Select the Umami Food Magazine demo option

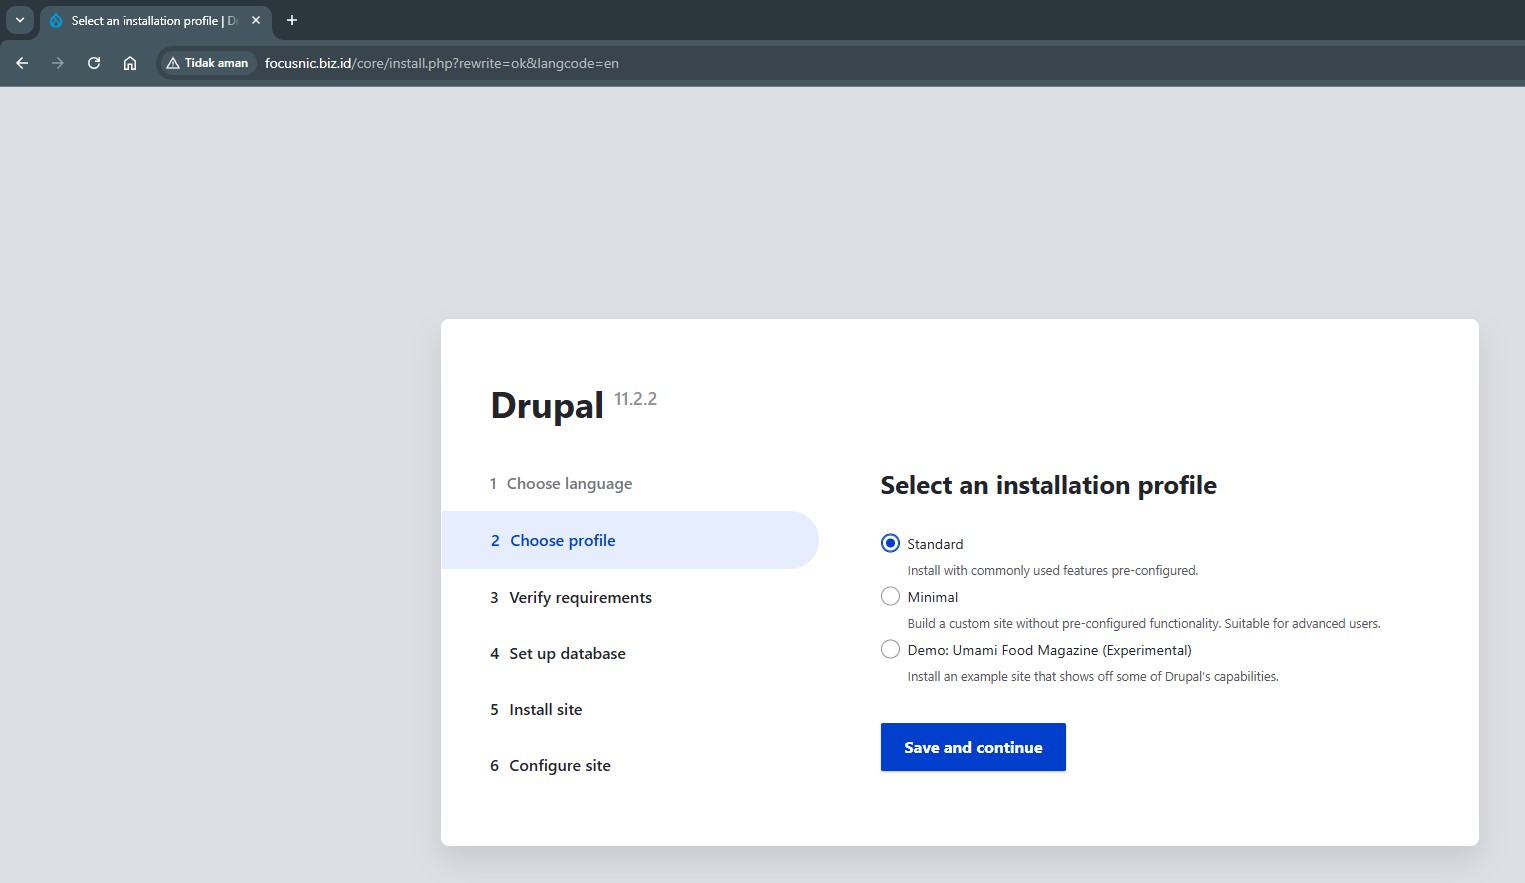coord(890,649)
